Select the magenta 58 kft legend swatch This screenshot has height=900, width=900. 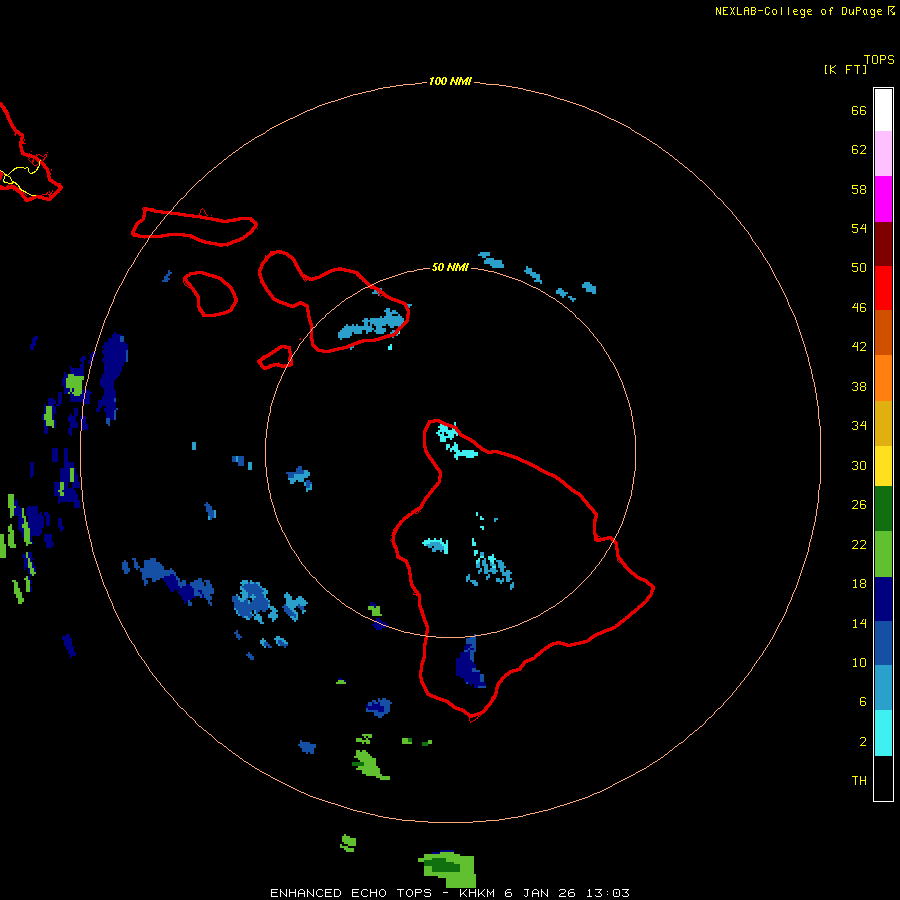coord(883,199)
